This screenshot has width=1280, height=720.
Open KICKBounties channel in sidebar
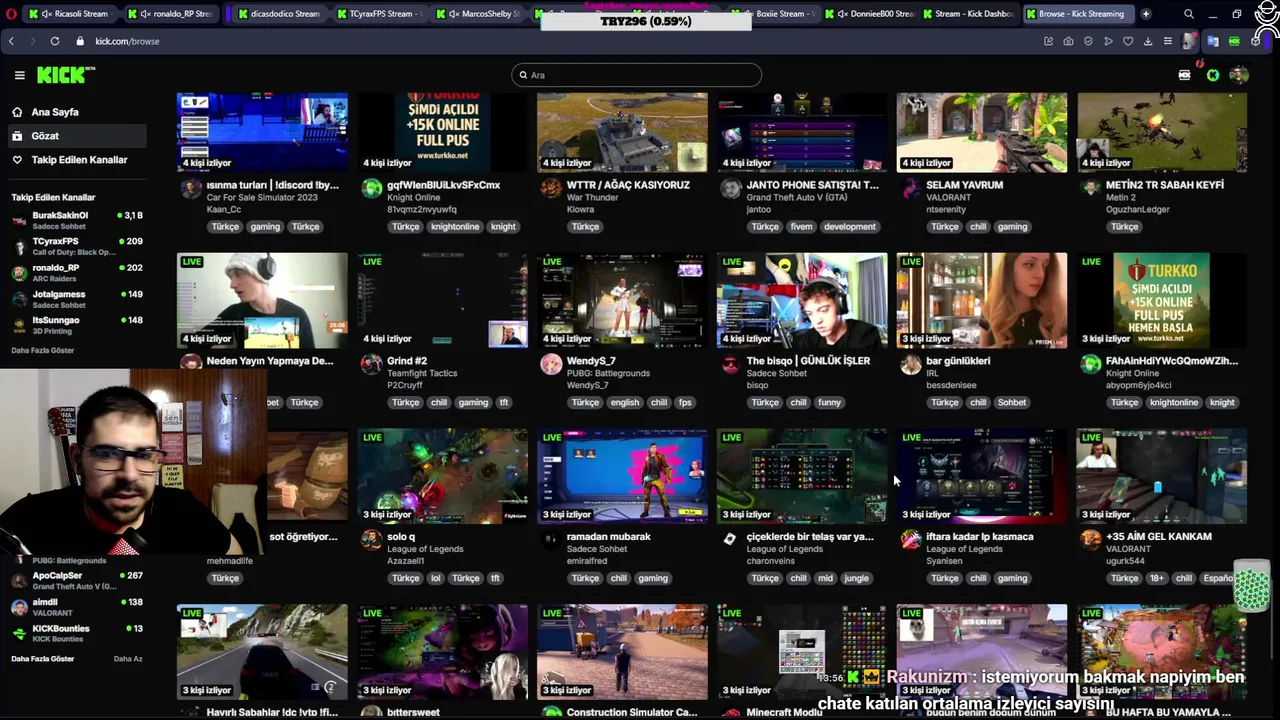click(78, 633)
